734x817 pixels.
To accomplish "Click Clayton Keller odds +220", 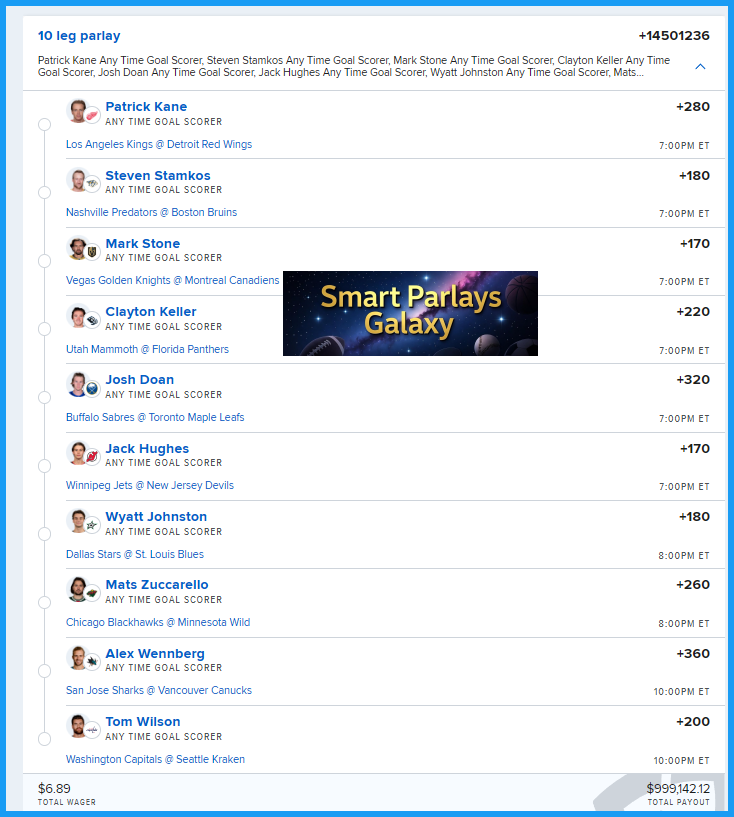I will (x=693, y=312).
